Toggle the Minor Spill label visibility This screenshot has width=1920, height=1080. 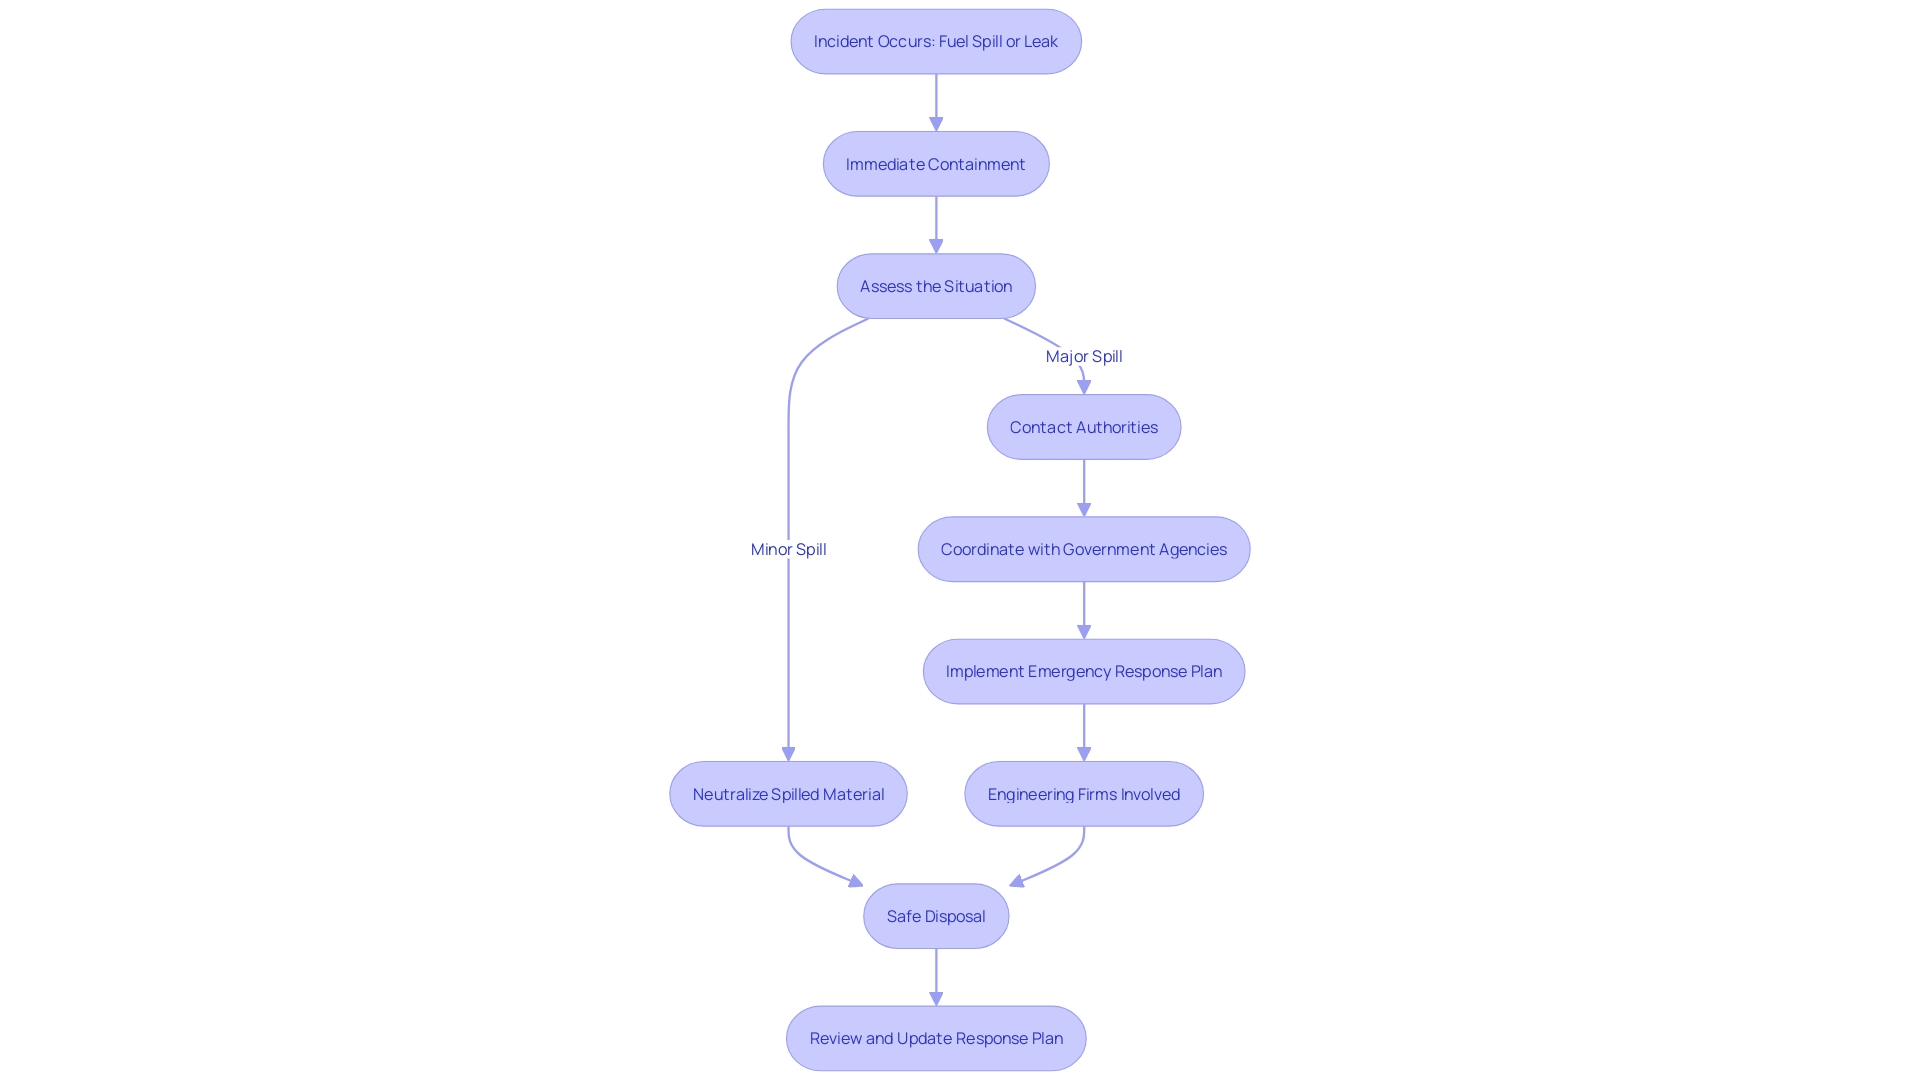tap(787, 549)
